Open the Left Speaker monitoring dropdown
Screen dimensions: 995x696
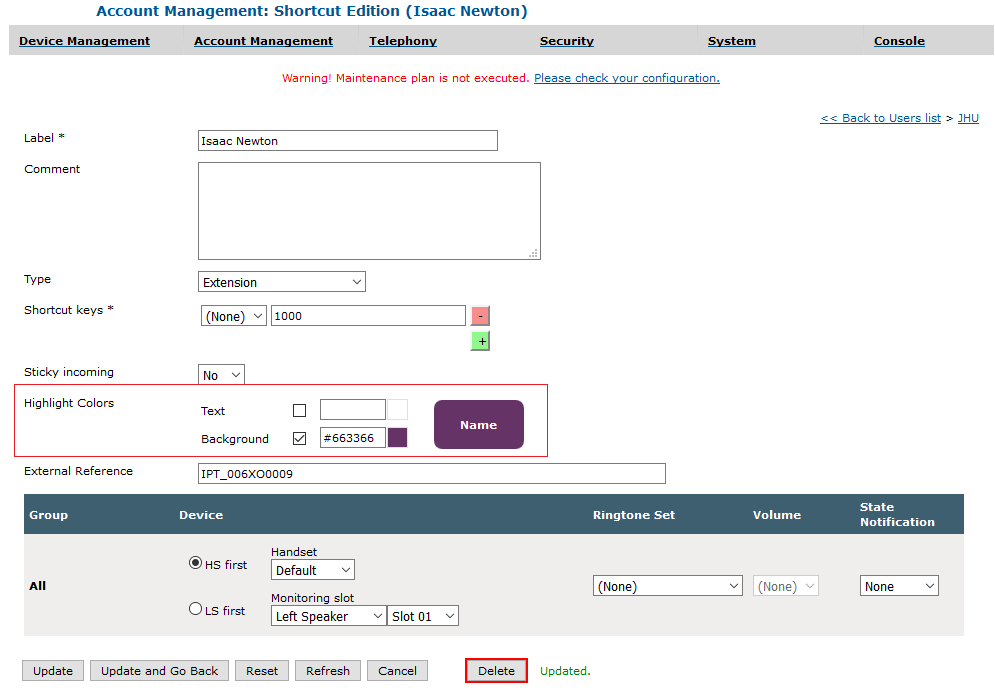click(329, 616)
